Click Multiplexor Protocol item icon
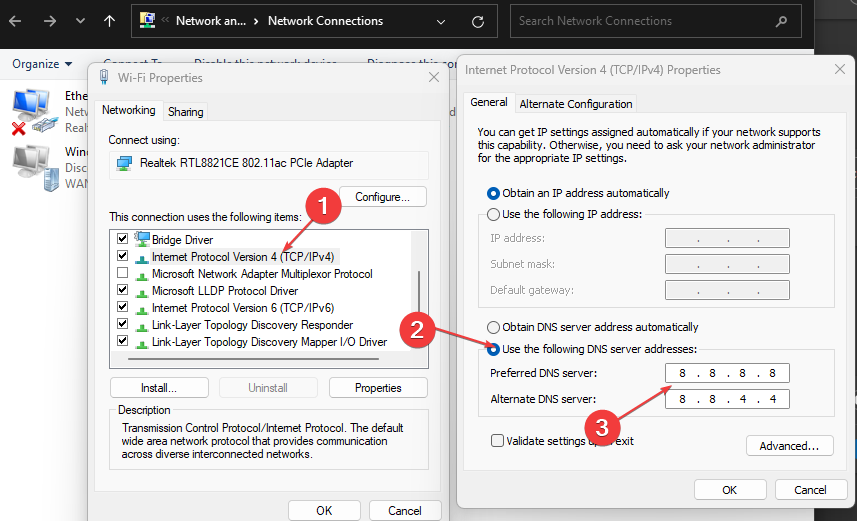This screenshot has height=521, width=857. (142, 275)
